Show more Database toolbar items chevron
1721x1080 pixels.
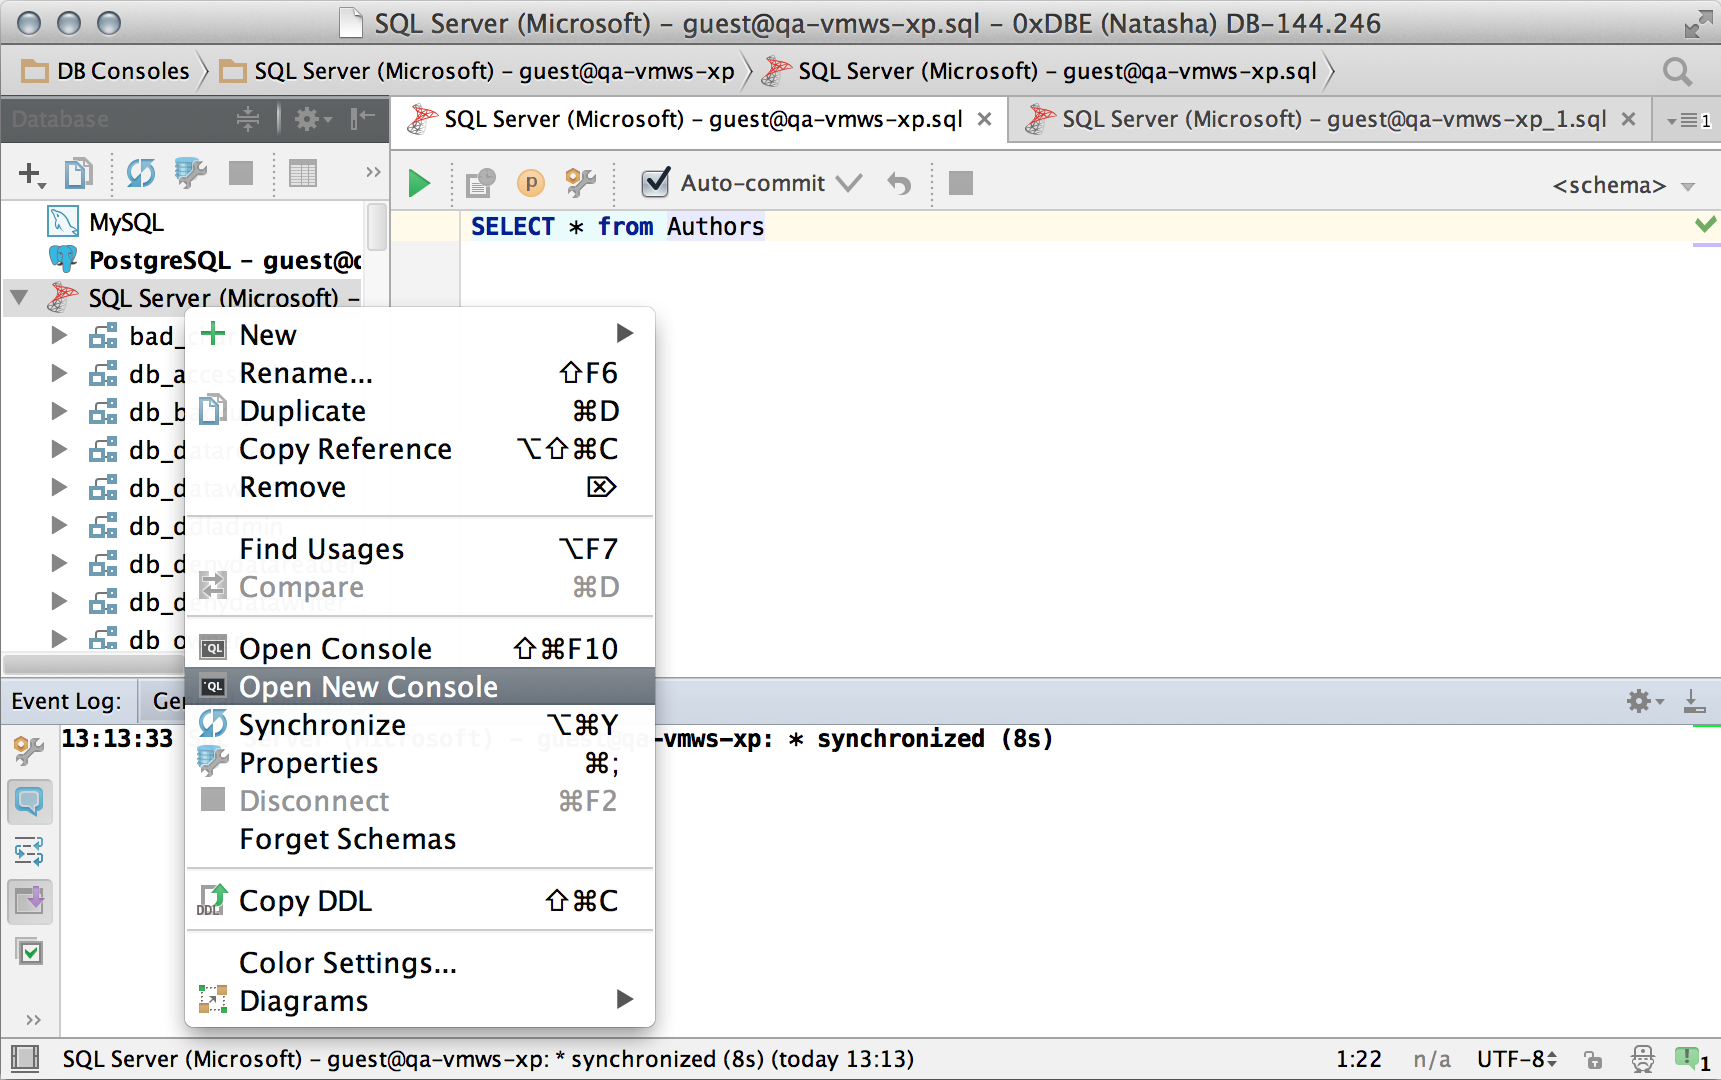373,172
